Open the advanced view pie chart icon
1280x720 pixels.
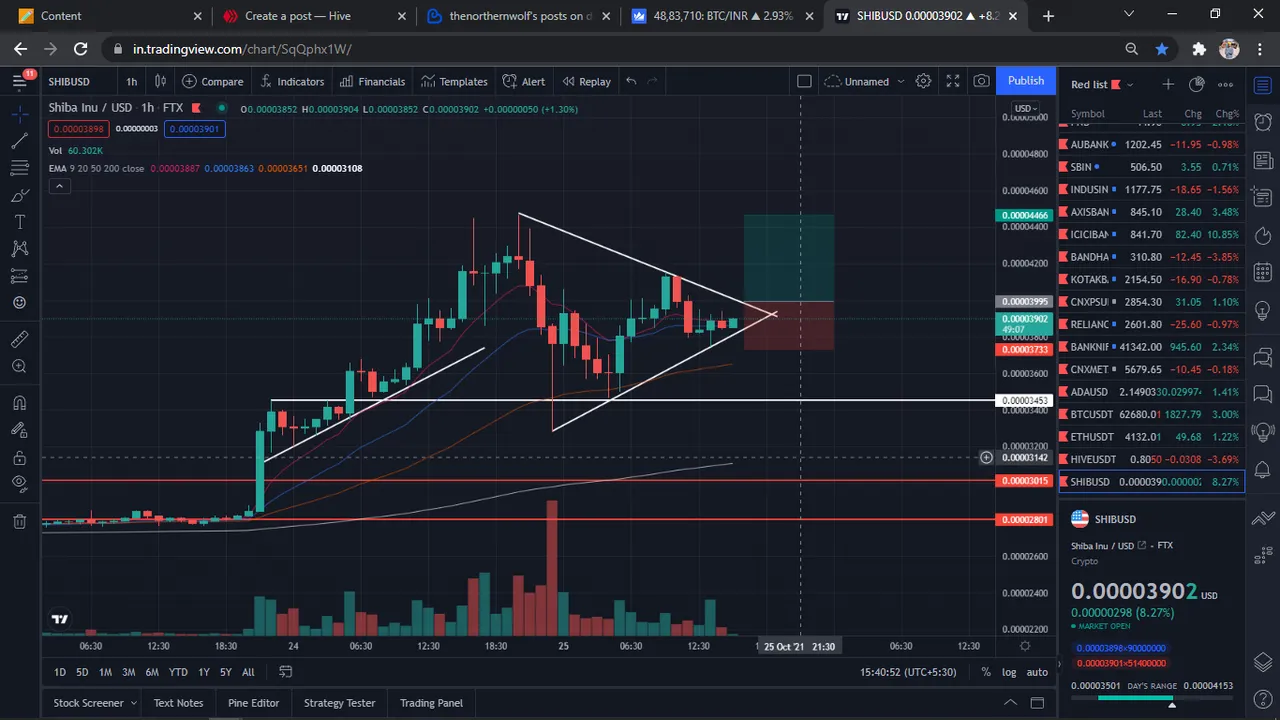coord(1197,84)
